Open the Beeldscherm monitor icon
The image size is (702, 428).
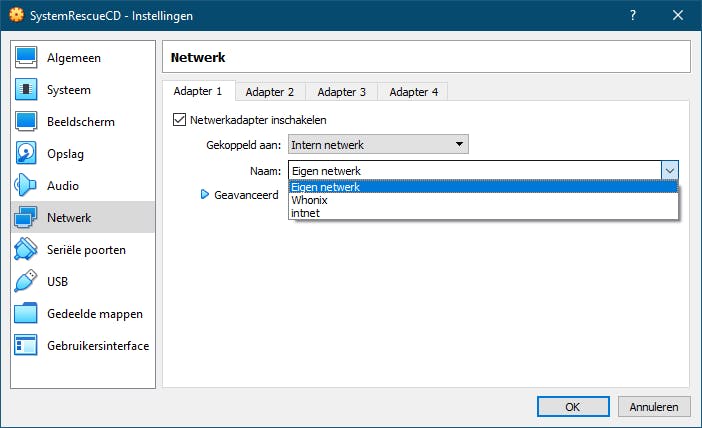click(27, 122)
